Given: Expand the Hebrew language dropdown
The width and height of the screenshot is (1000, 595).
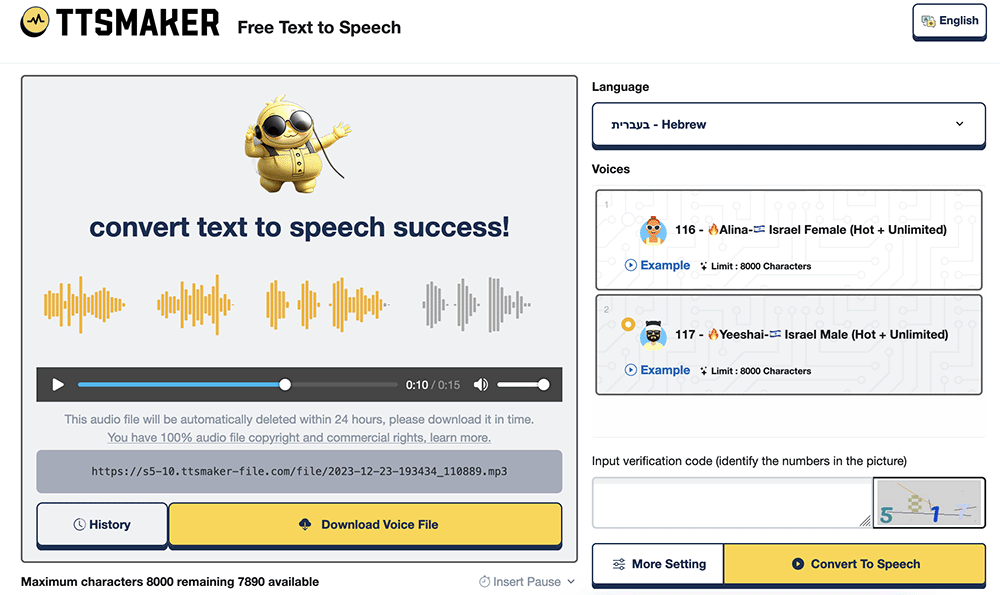Looking at the screenshot, I should (x=788, y=124).
